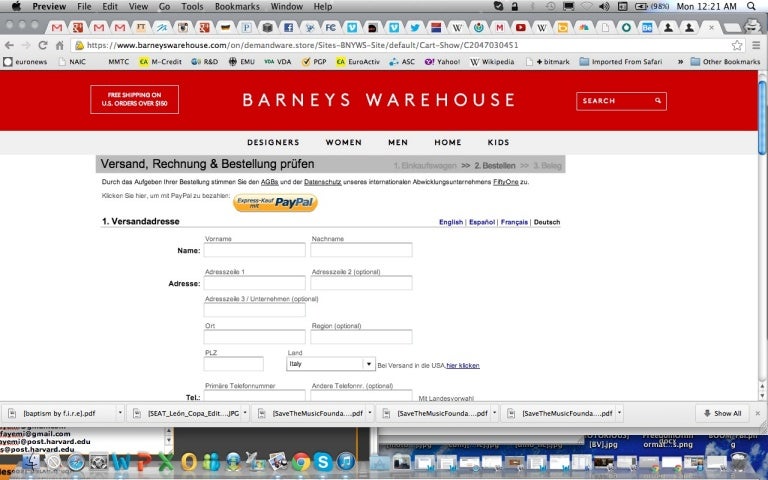Select WOMEN in the site navigation

[x=343, y=142]
